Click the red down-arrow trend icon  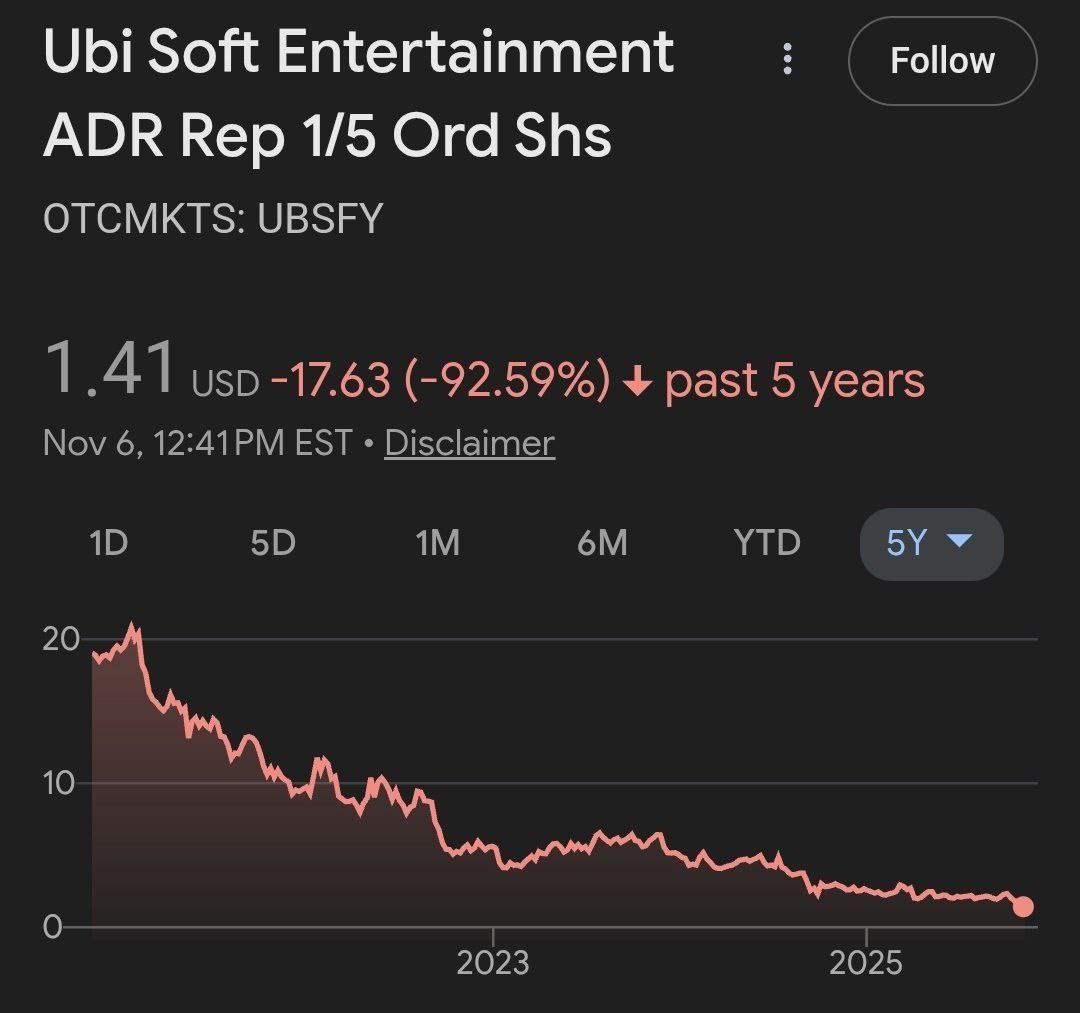(637, 382)
